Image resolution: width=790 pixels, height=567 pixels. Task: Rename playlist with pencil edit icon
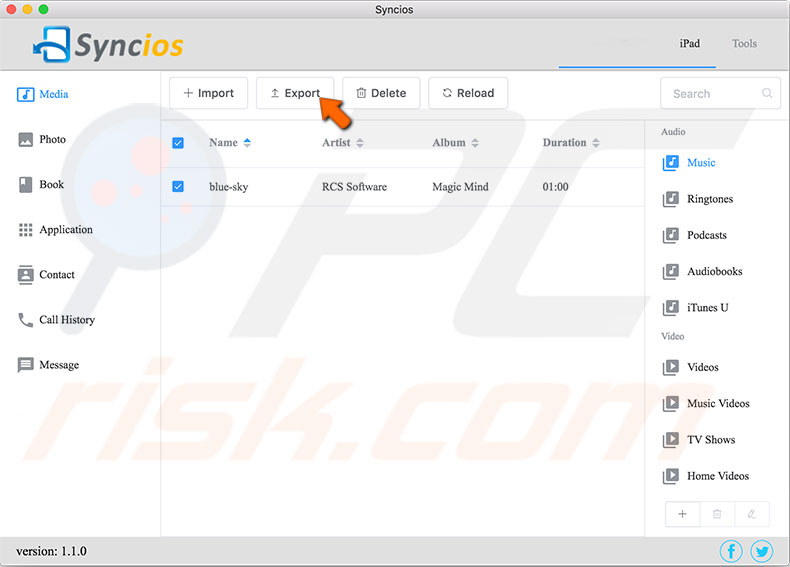point(752,514)
